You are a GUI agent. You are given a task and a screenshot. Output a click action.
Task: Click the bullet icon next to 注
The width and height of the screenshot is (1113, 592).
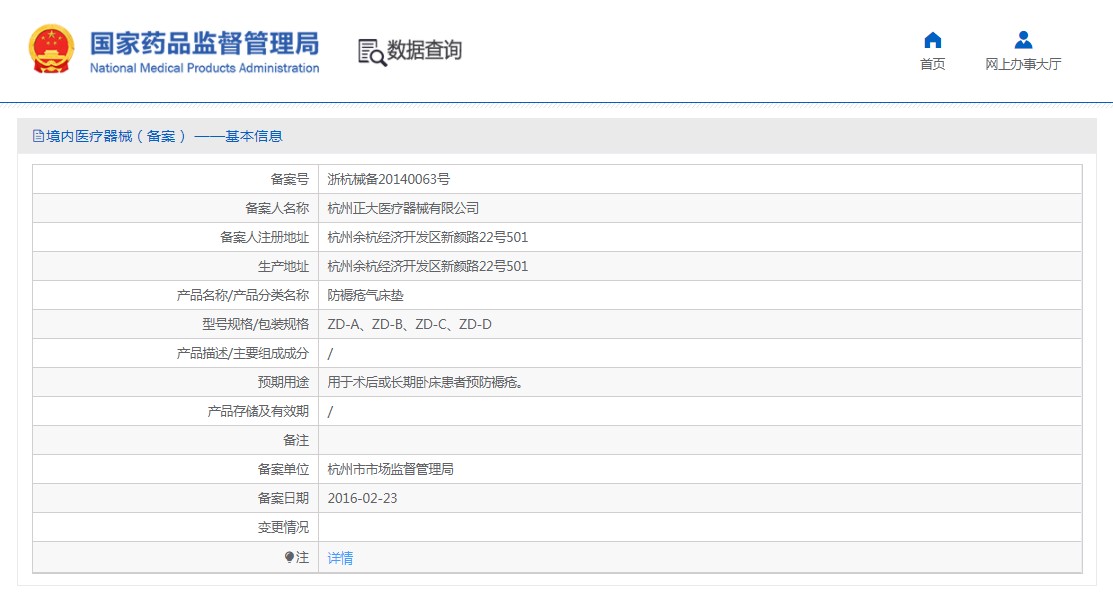[289, 557]
